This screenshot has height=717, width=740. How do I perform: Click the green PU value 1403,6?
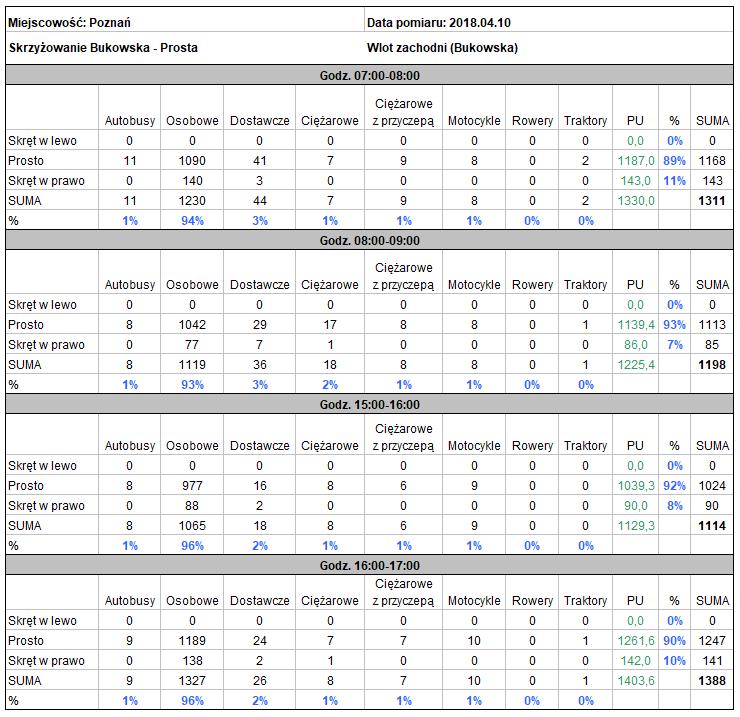click(636, 681)
